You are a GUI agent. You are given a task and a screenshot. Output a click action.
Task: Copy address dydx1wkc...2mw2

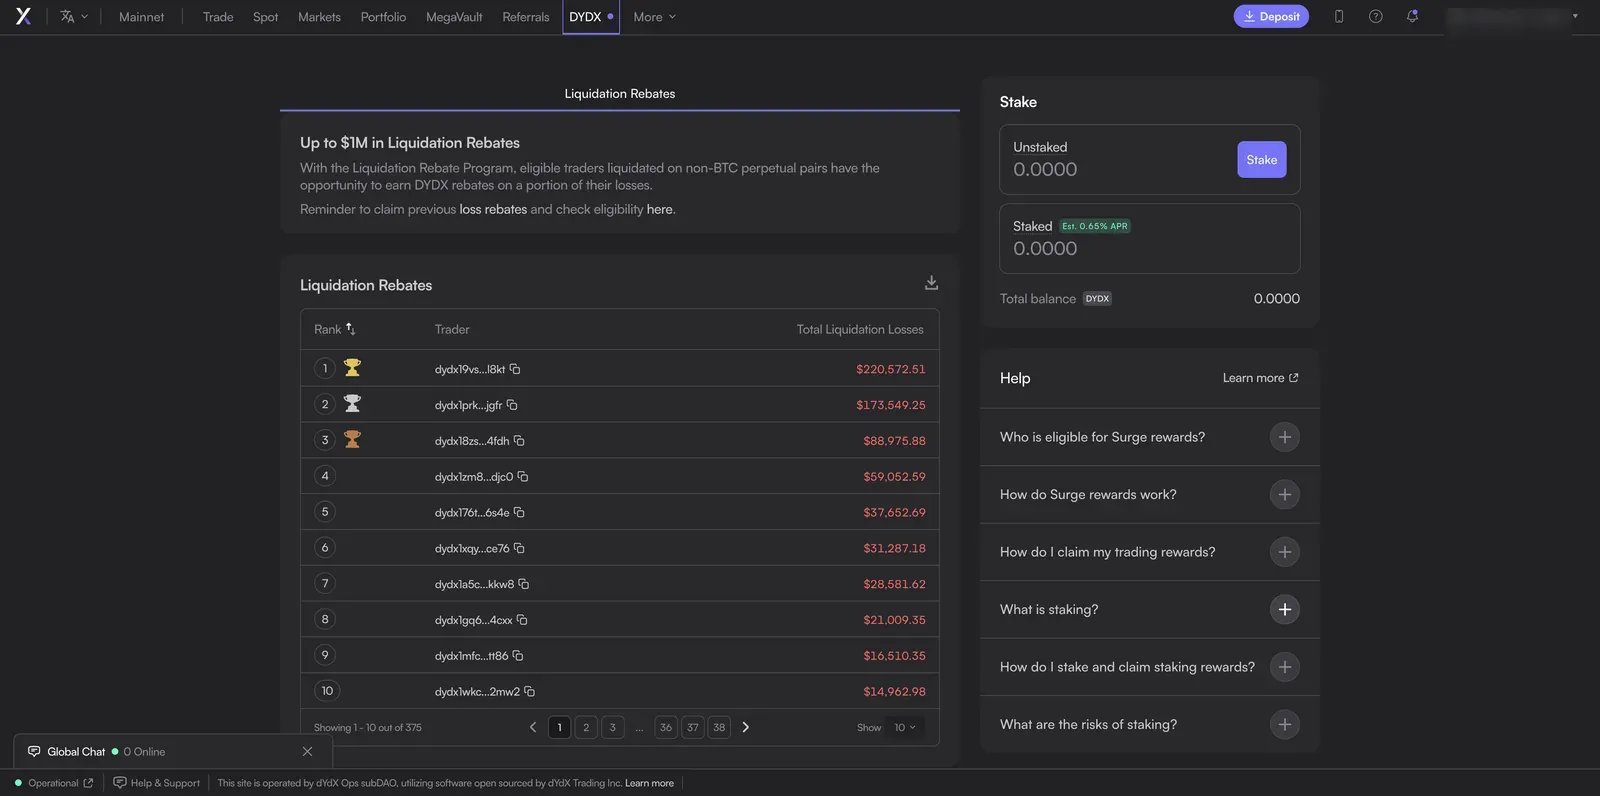[530, 692]
